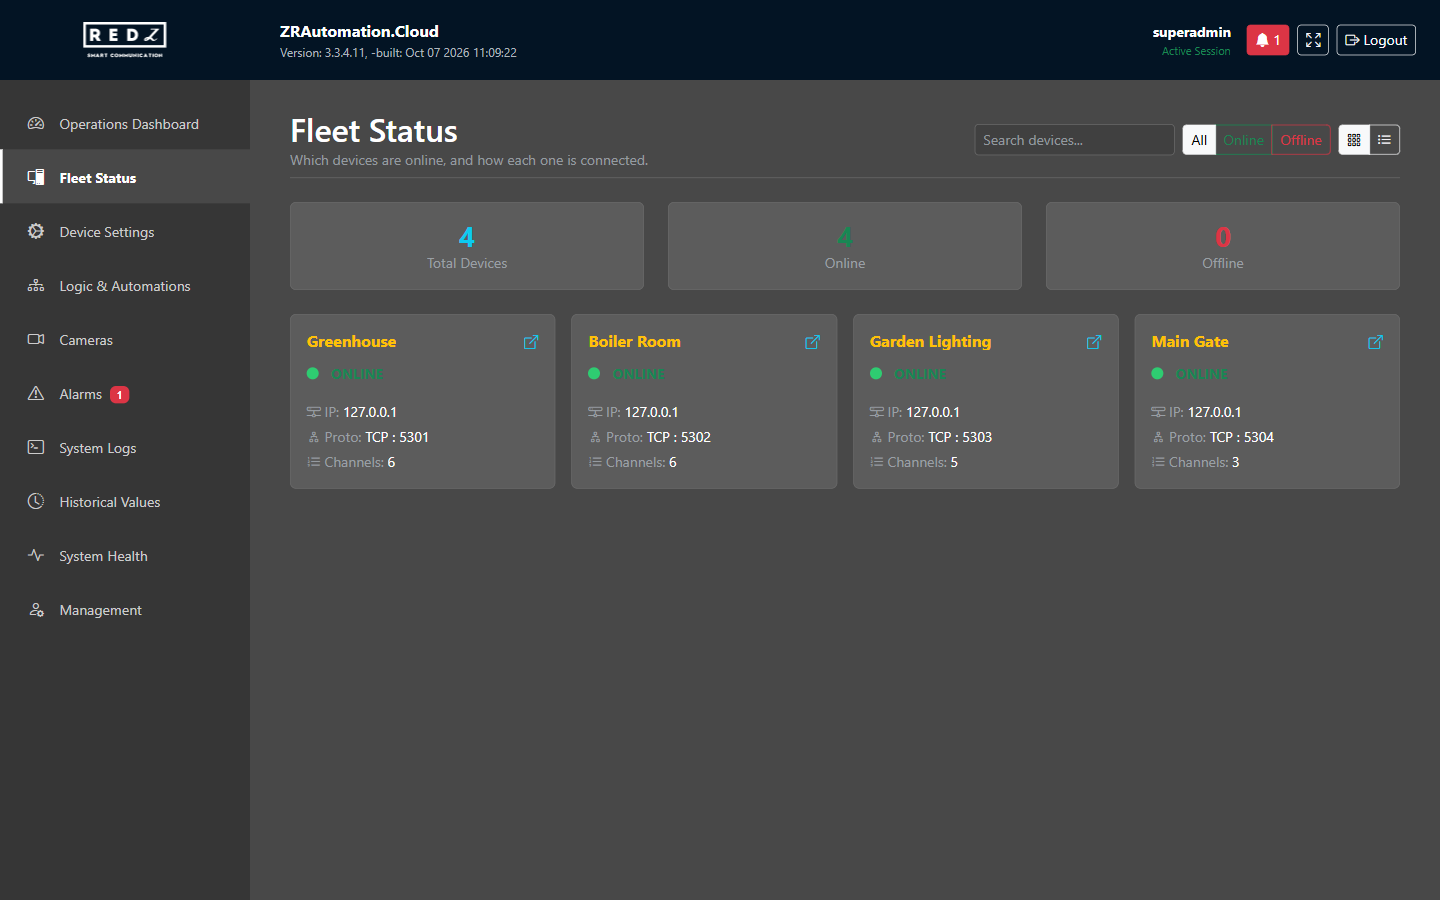Click the superadmin username

pos(1191,32)
